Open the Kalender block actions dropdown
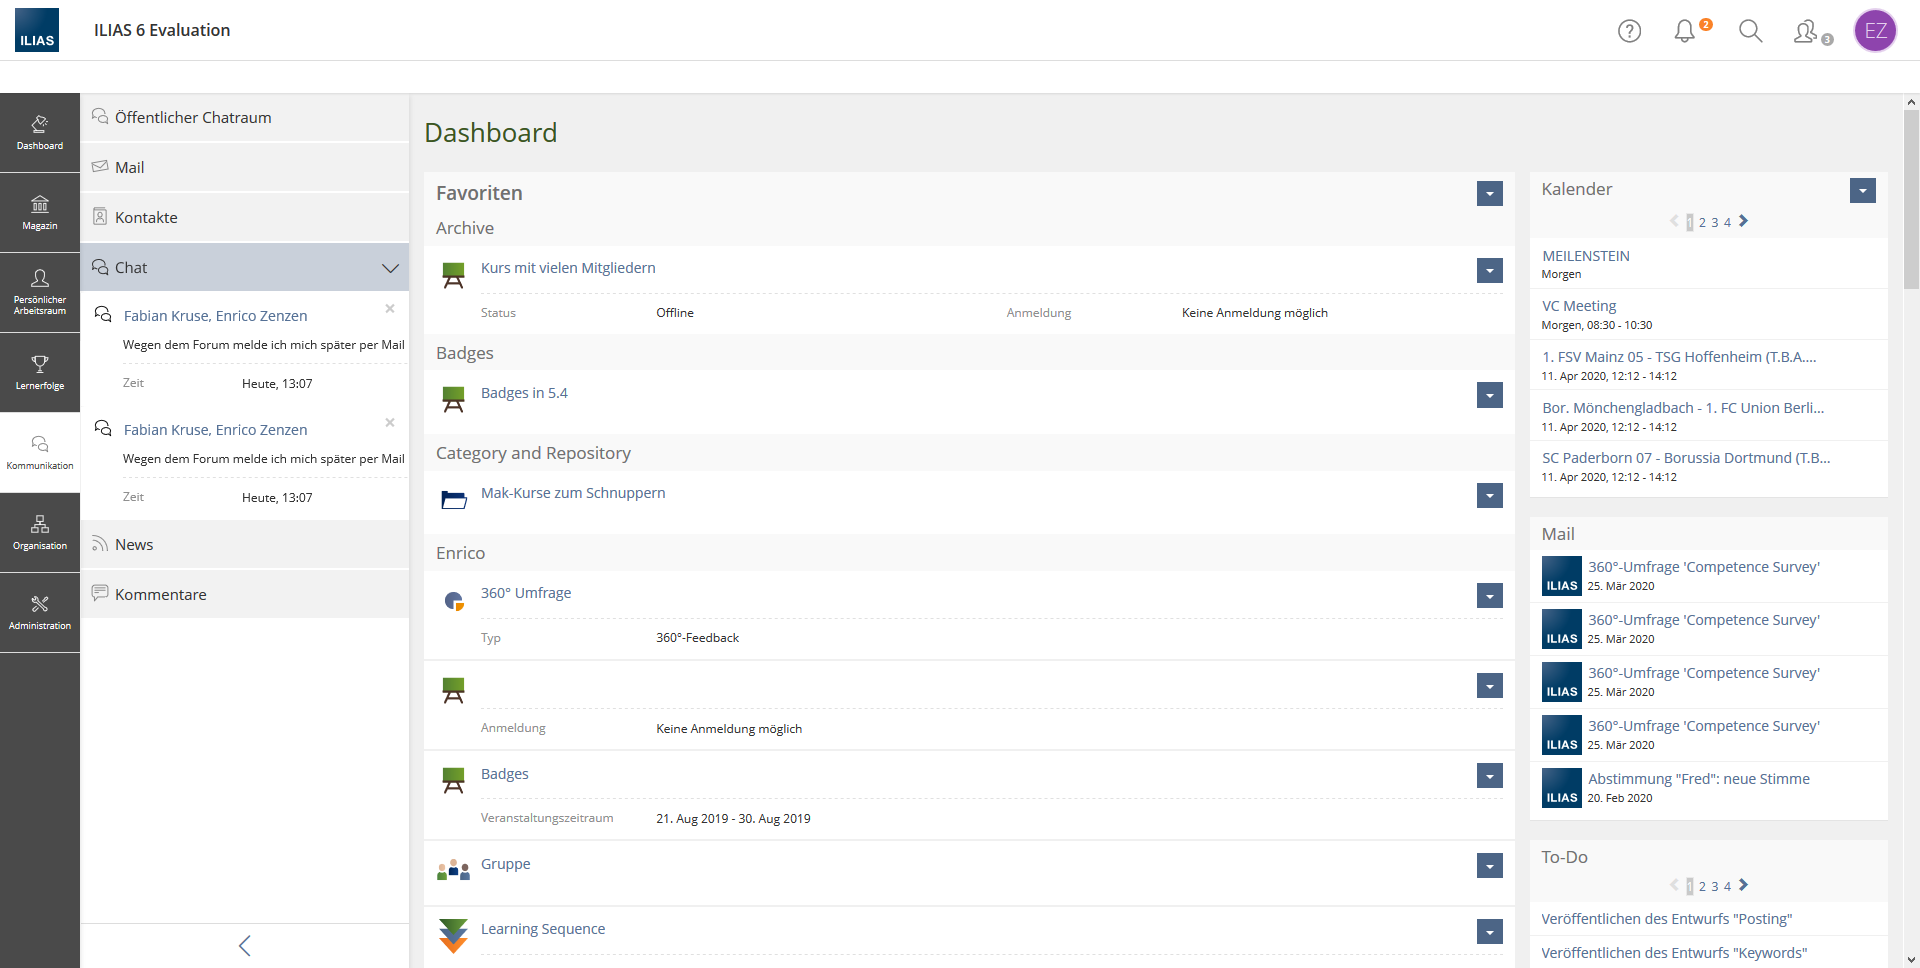The height and width of the screenshot is (968, 1920). (x=1862, y=191)
